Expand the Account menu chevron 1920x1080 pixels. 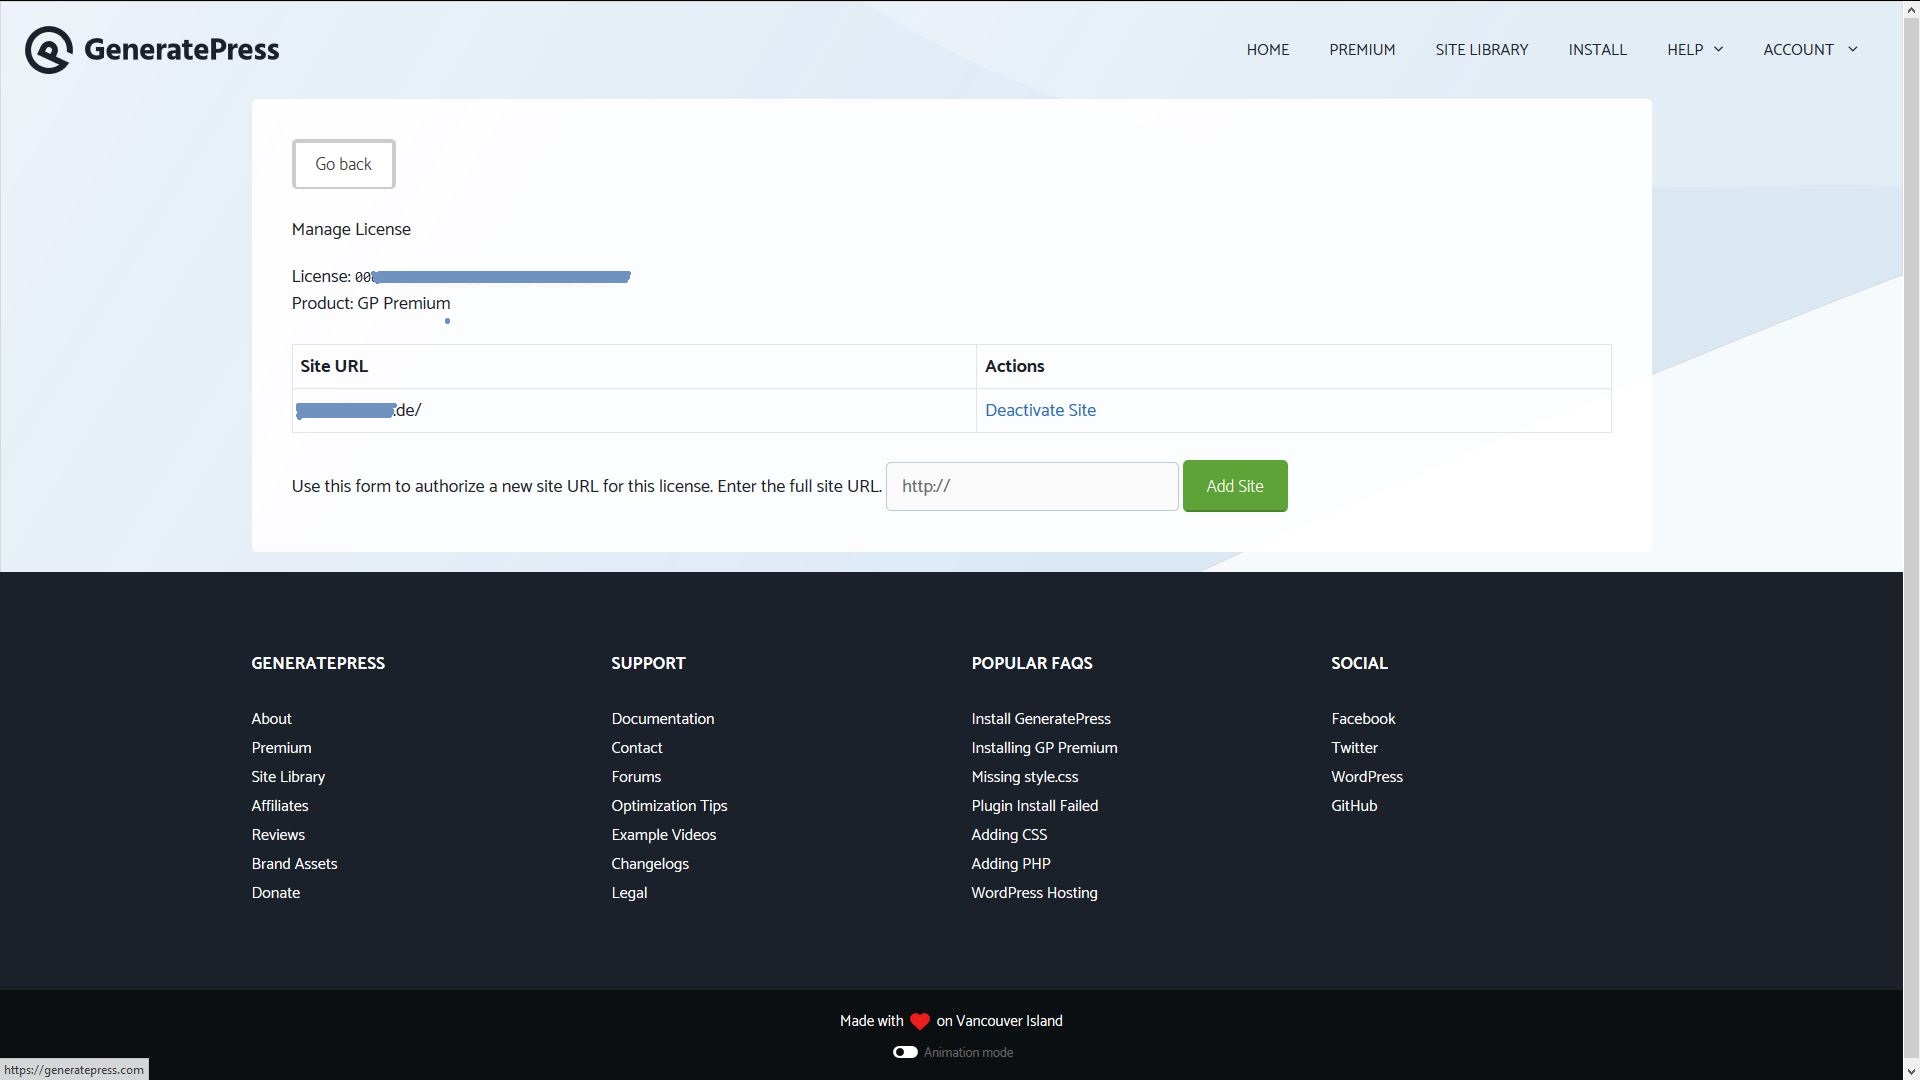pyautogui.click(x=1852, y=49)
